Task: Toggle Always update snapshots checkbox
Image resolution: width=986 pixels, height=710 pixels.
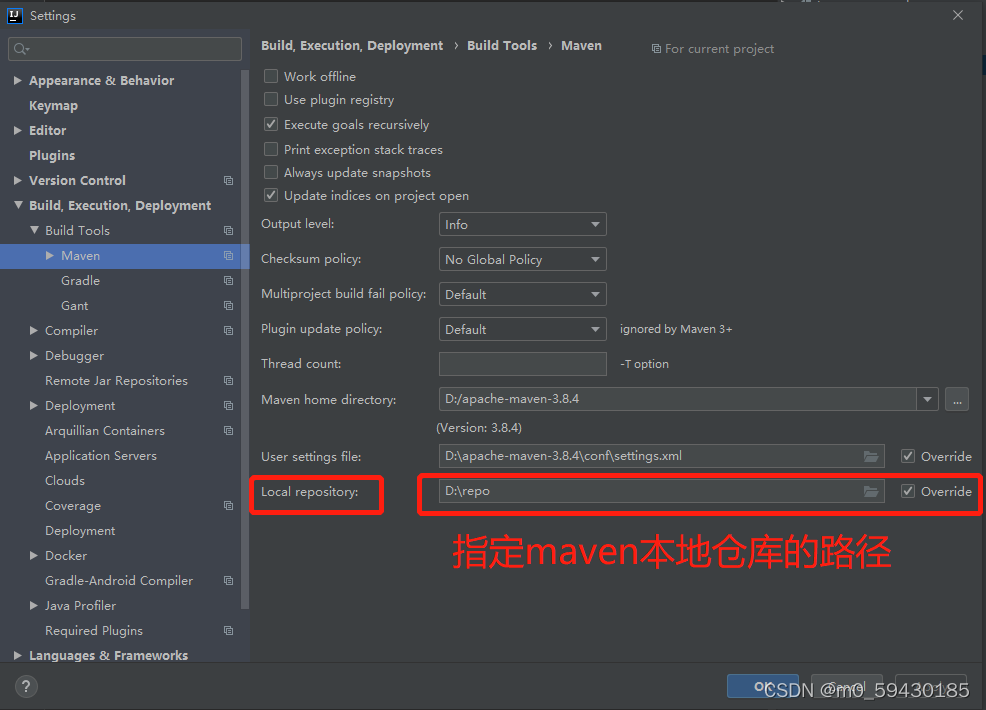Action: tap(271, 172)
